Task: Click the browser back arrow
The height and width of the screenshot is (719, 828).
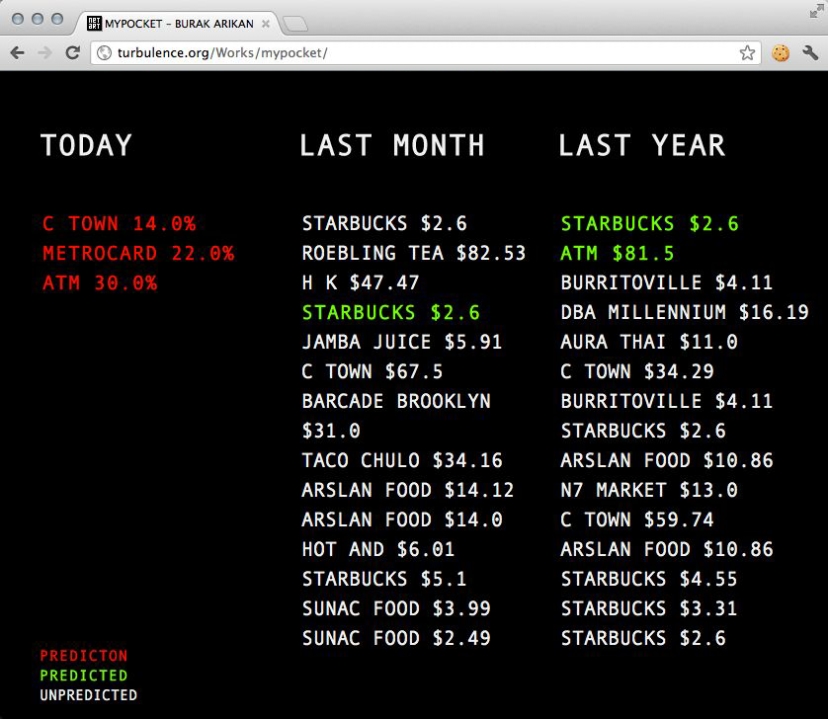Action: [17, 53]
